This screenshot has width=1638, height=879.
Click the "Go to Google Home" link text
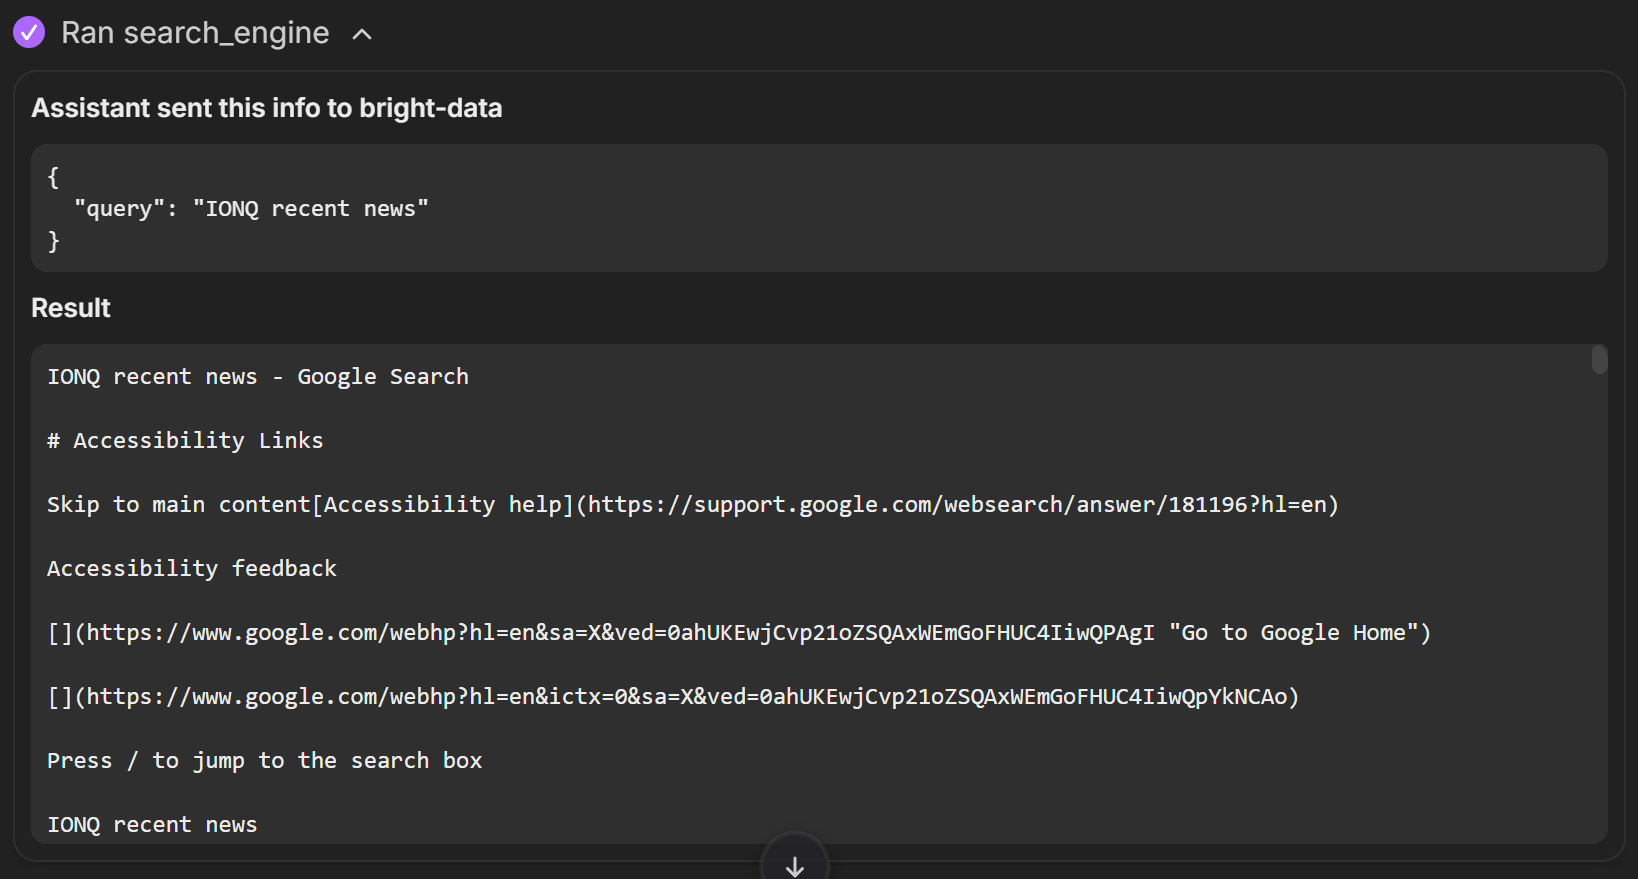[1299, 633]
